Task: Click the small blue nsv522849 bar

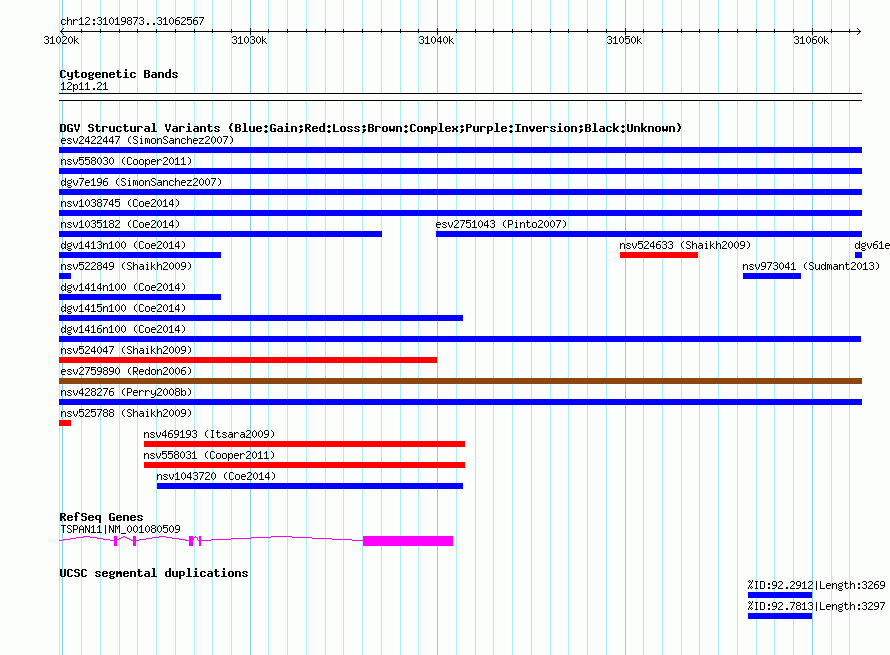Action: point(65,276)
